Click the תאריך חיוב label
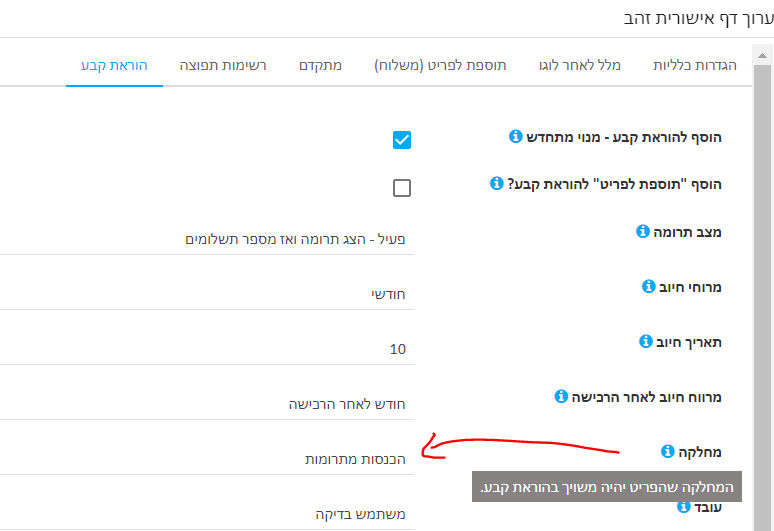This screenshot has height=531, width=774. tap(689, 342)
